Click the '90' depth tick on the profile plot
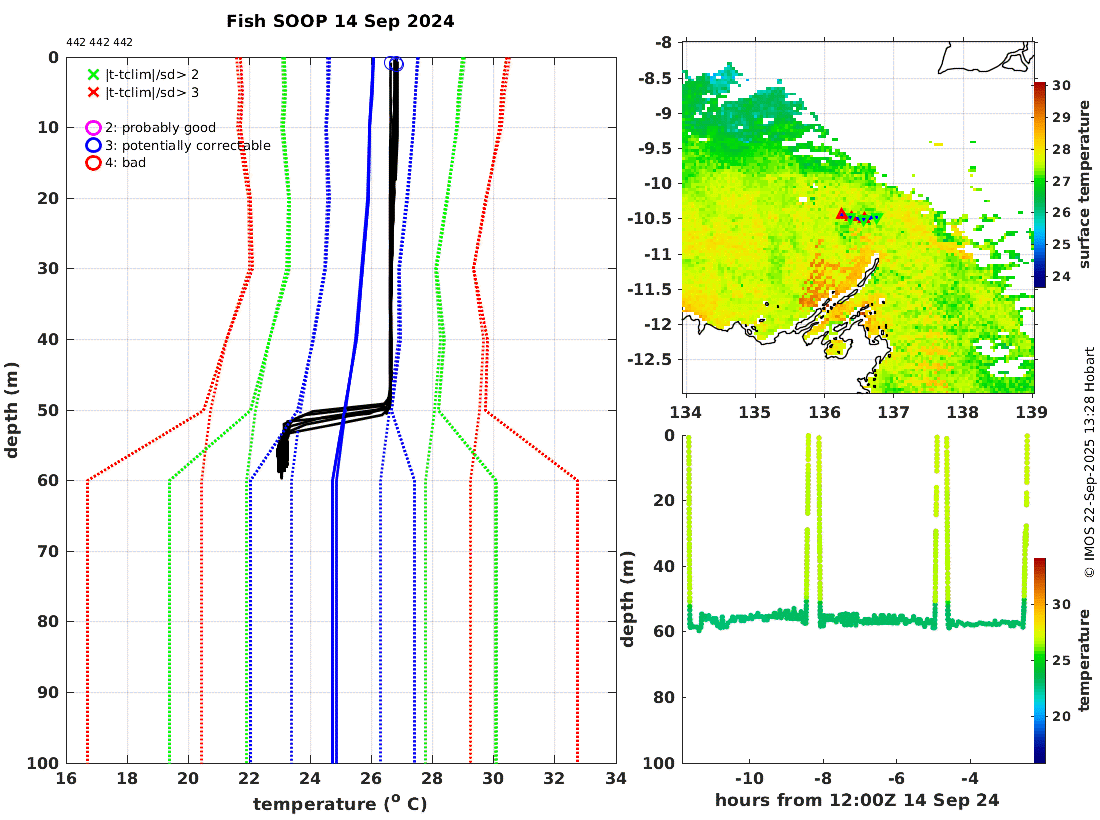Viewport: 1100px width, 820px height. tap(48, 692)
